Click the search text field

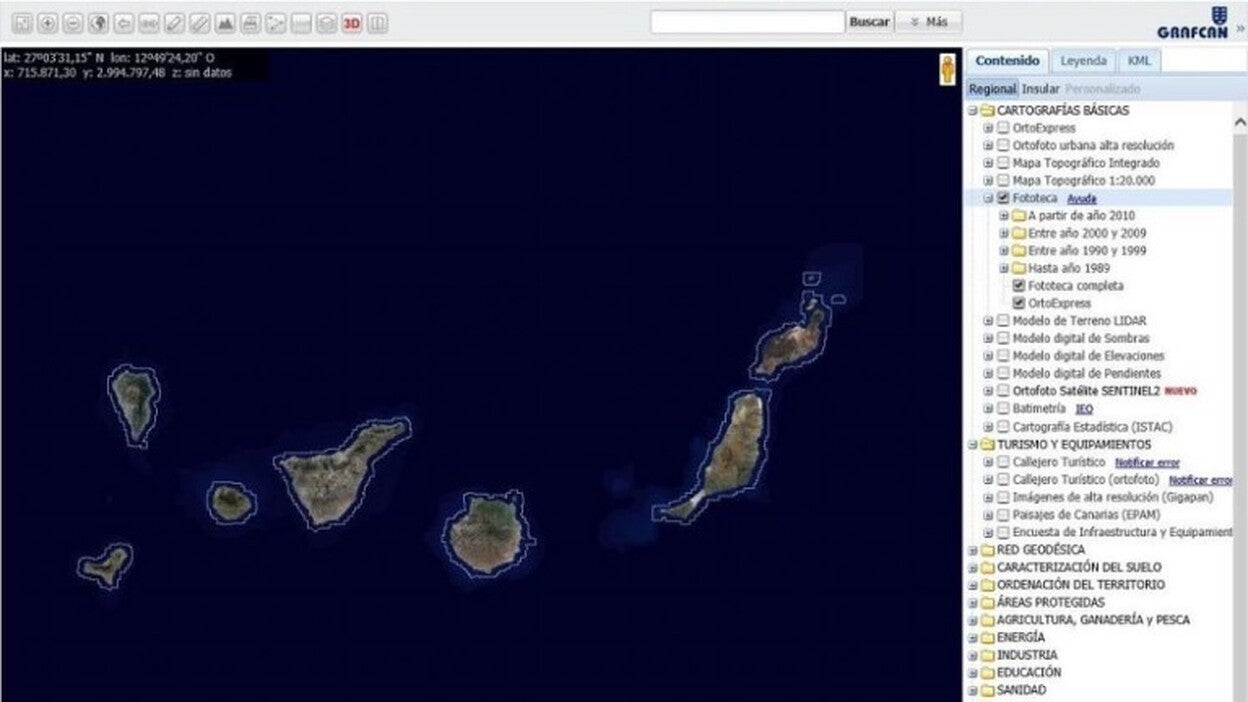[747, 22]
